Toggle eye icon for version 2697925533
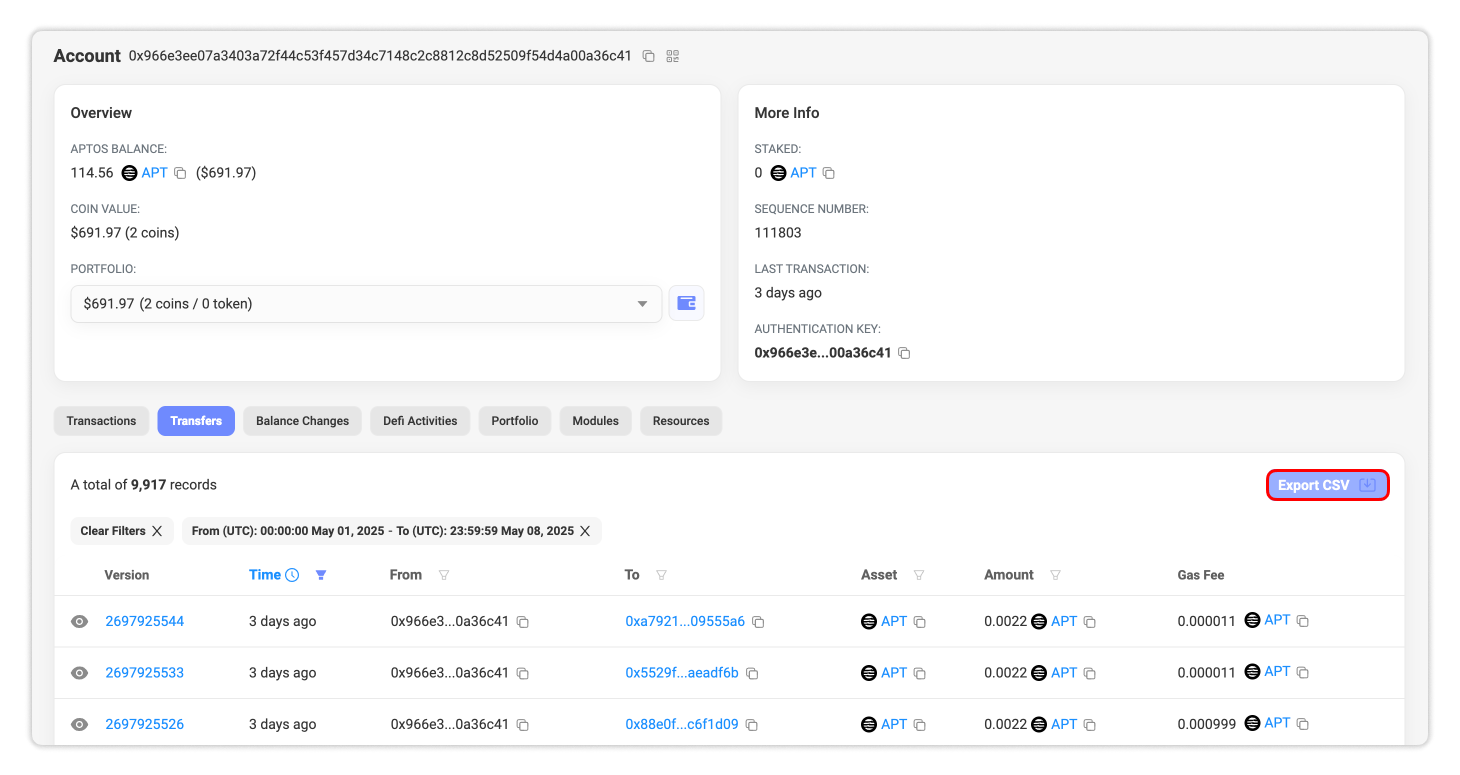 pos(80,673)
